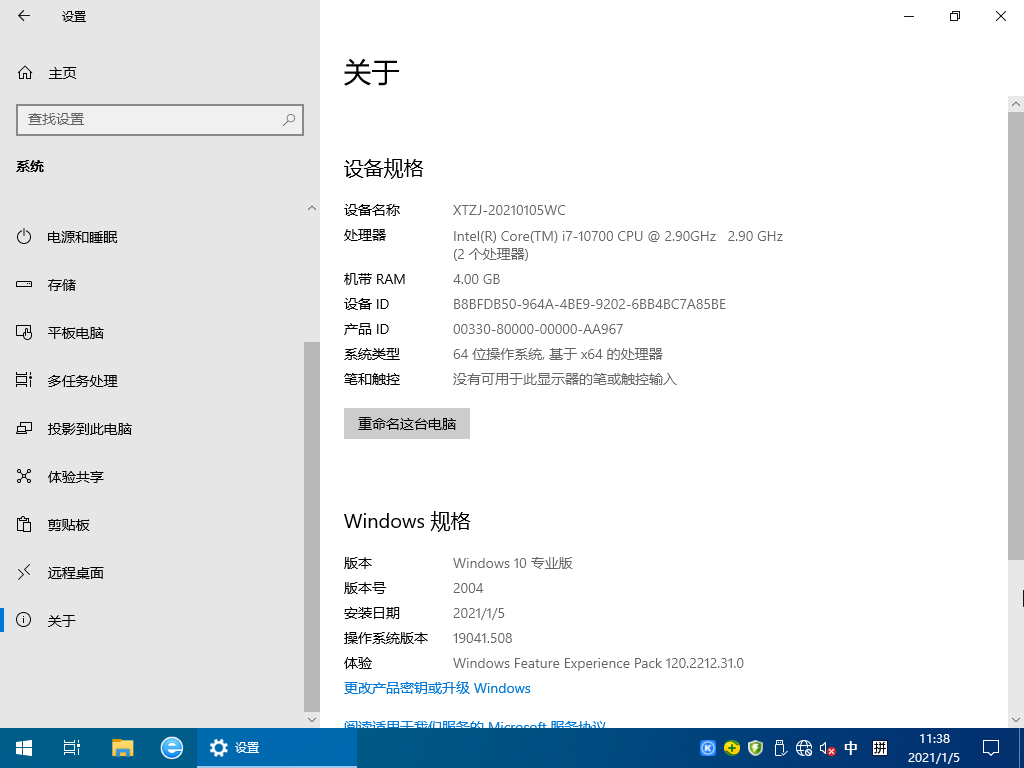The height and width of the screenshot is (768, 1024).
Task: Click the search magnifier icon
Action: [x=289, y=120]
